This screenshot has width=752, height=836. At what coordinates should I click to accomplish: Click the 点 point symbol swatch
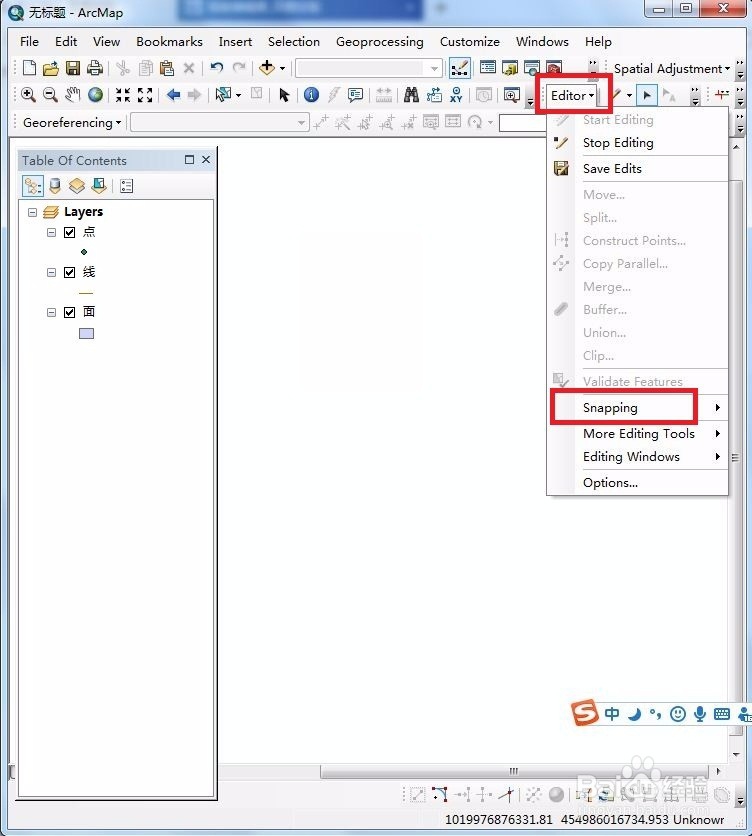84,252
